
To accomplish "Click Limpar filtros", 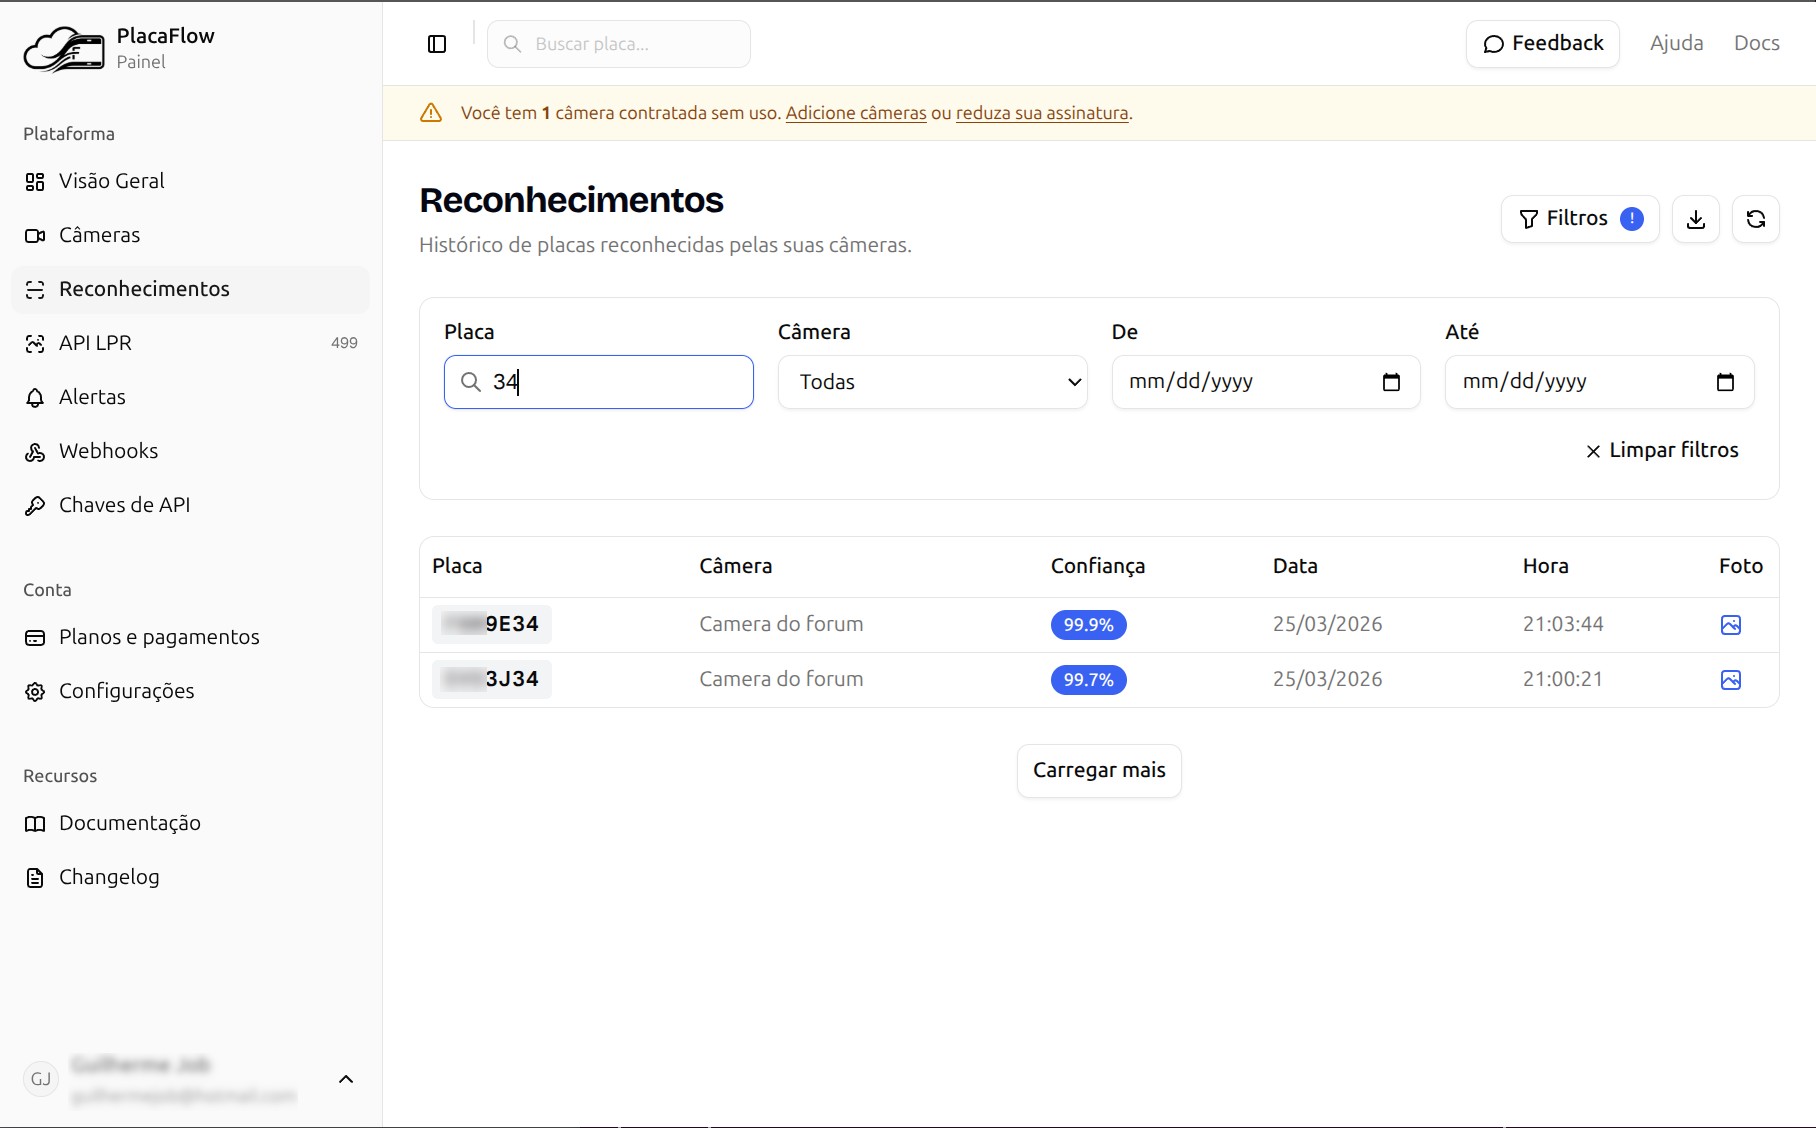I will tap(1662, 451).
